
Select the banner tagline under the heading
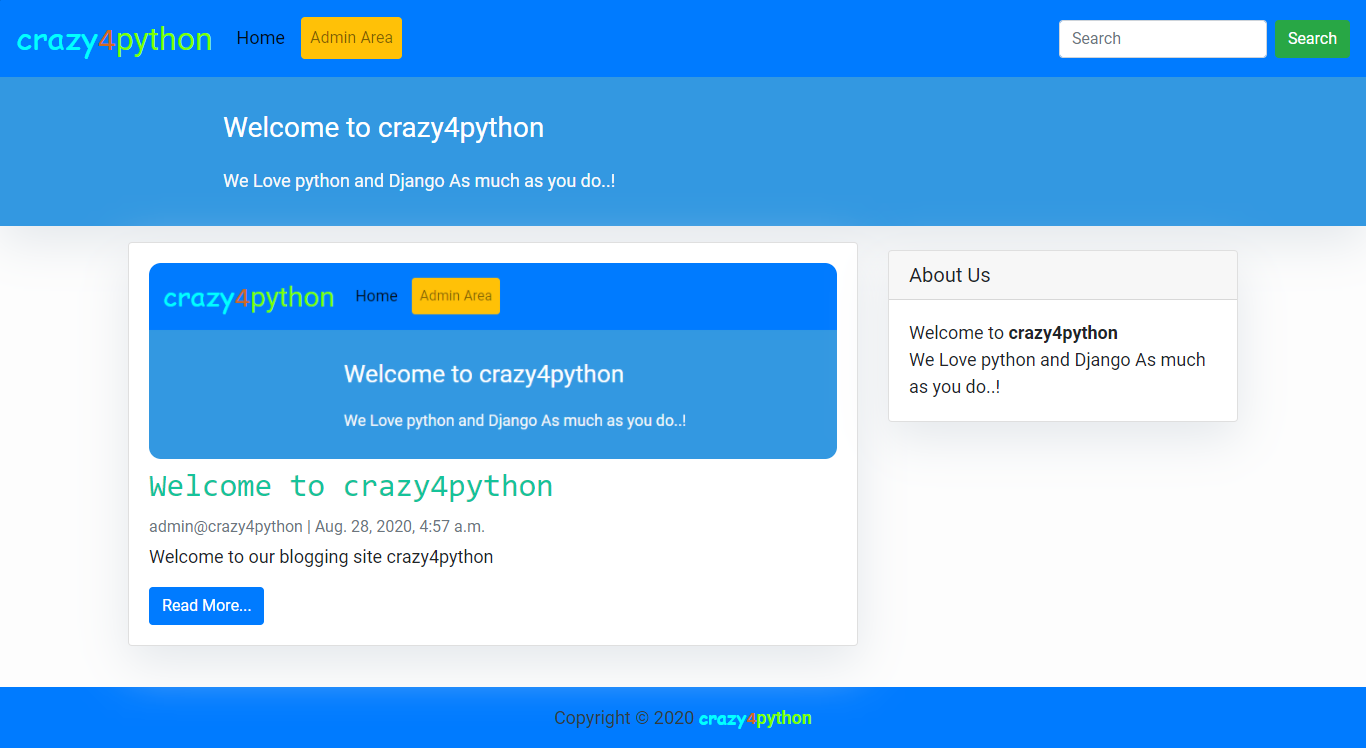pos(418,181)
